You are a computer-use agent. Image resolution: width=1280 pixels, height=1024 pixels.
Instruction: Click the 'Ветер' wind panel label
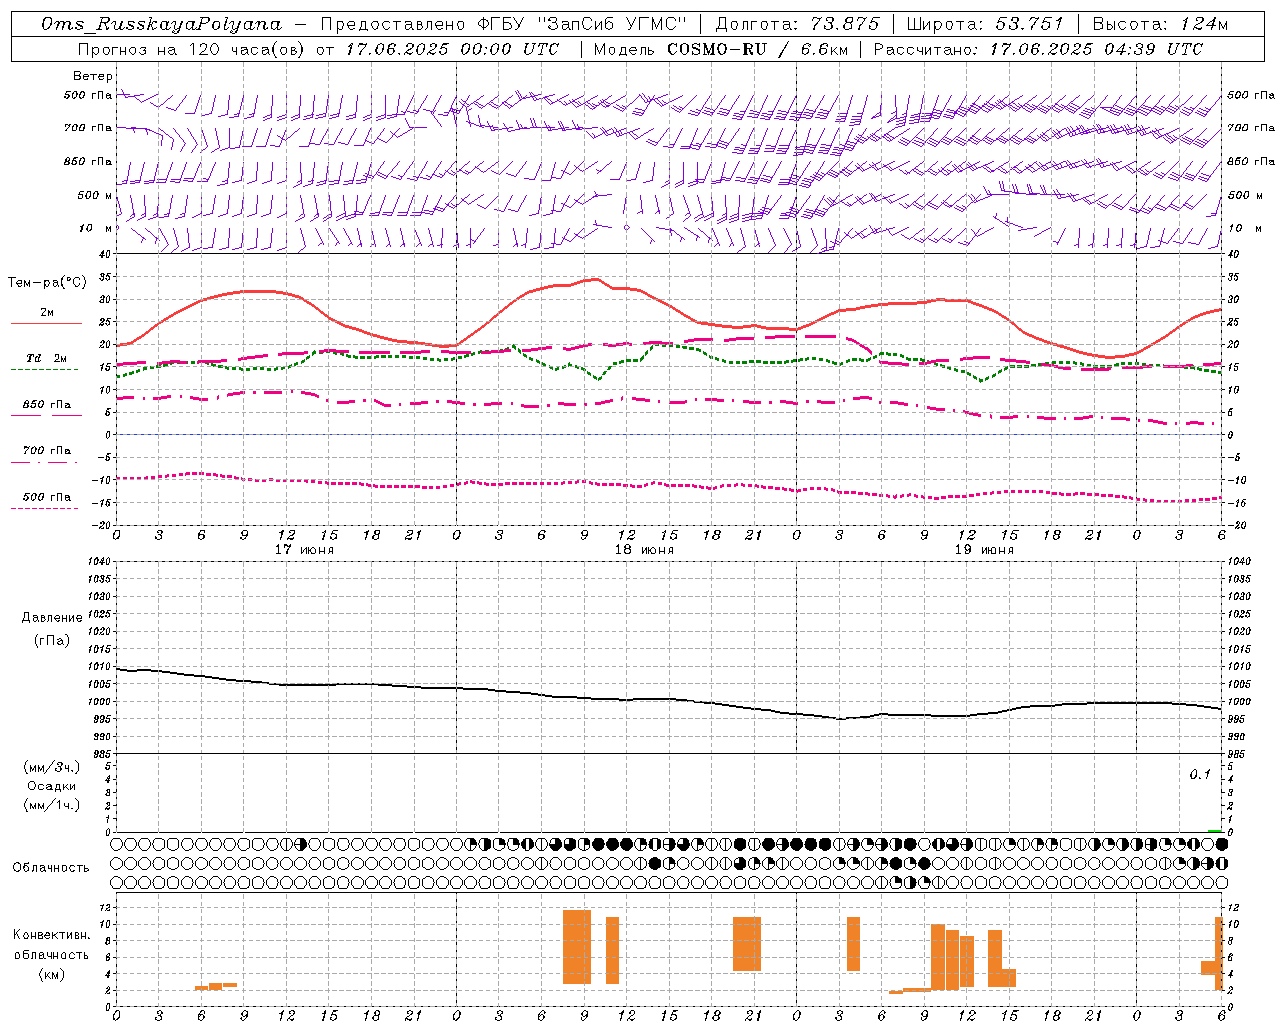(93, 76)
